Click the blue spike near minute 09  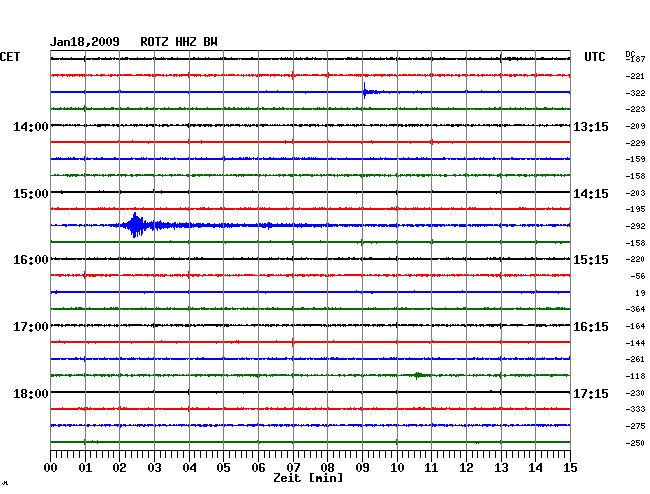[364, 91]
